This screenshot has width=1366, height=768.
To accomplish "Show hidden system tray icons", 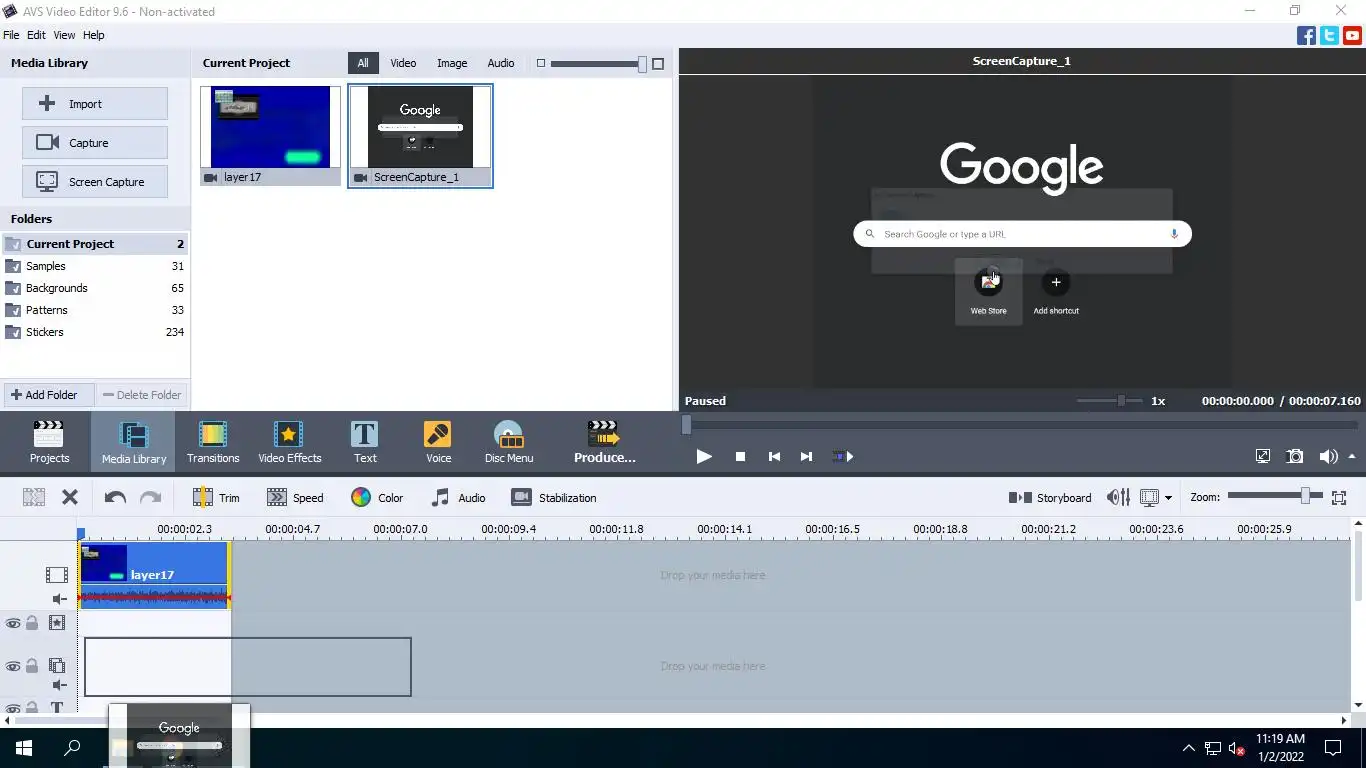I will pos(1188,747).
